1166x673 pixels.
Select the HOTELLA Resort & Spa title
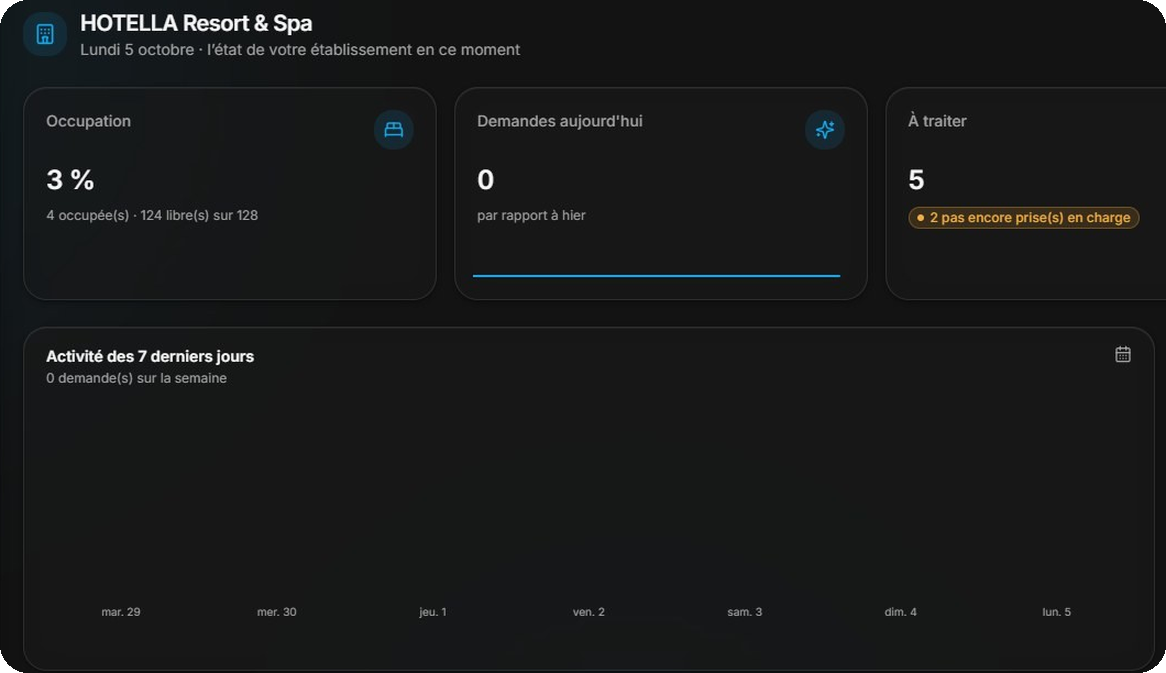point(196,23)
